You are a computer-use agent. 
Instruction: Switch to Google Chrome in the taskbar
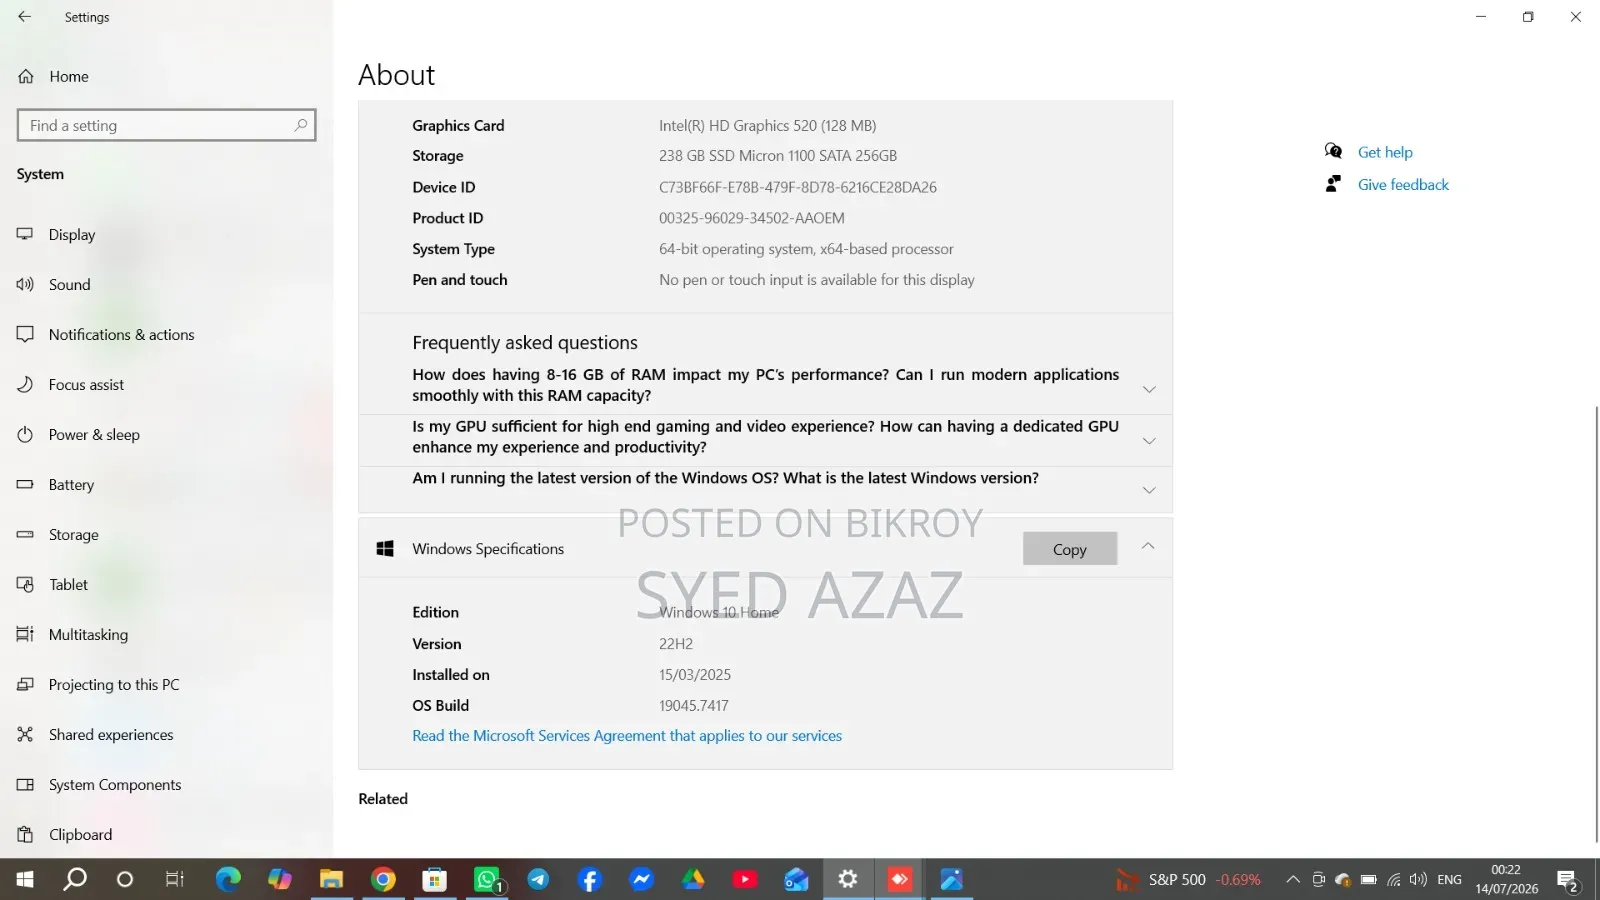pos(383,880)
